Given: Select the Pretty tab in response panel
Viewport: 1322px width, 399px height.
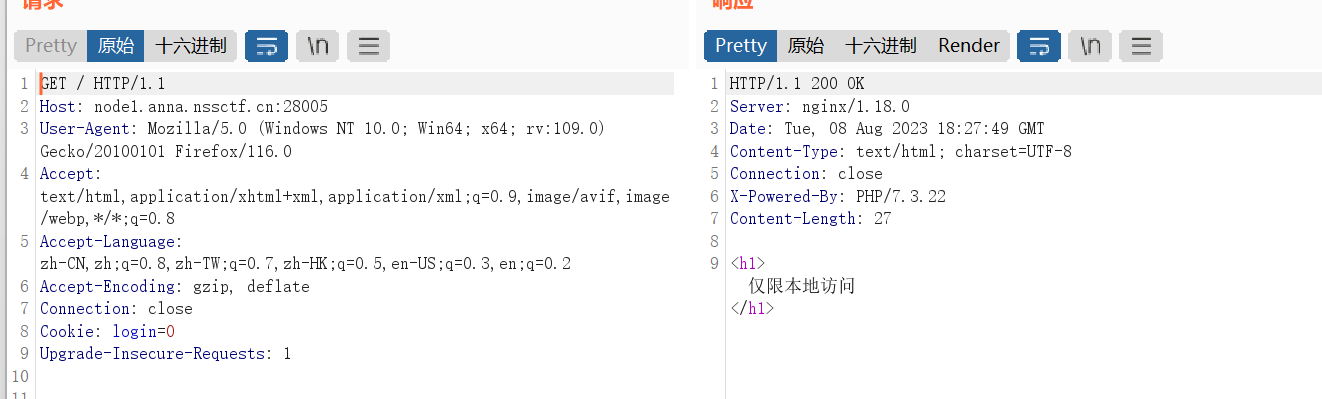Looking at the screenshot, I should pyautogui.click(x=741, y=45).
